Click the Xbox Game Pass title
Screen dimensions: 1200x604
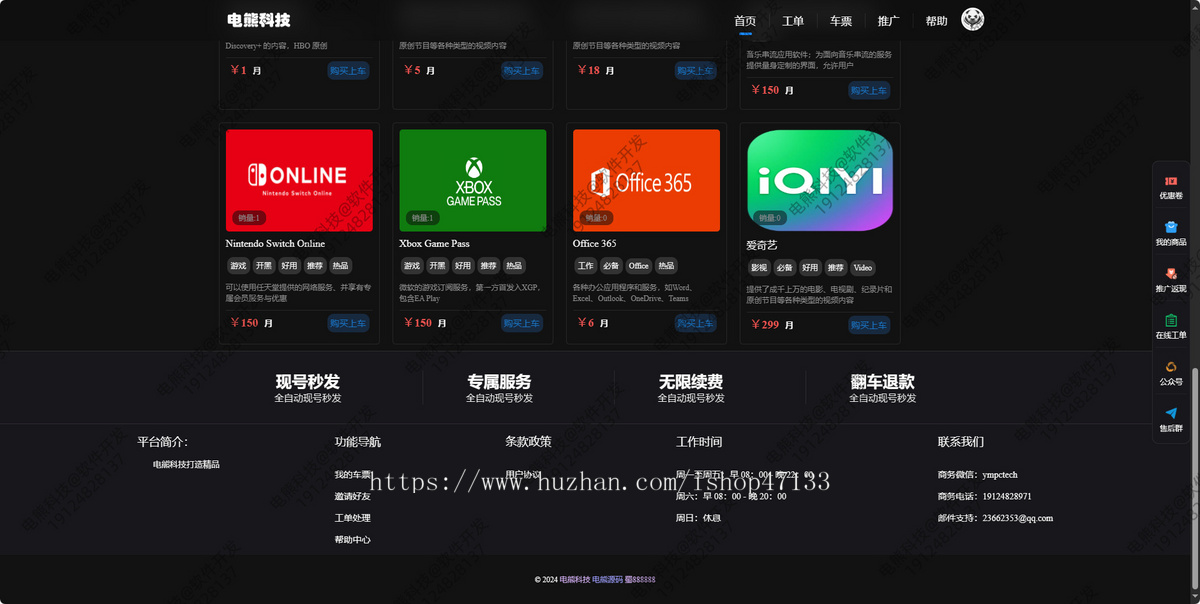[434, 243]
